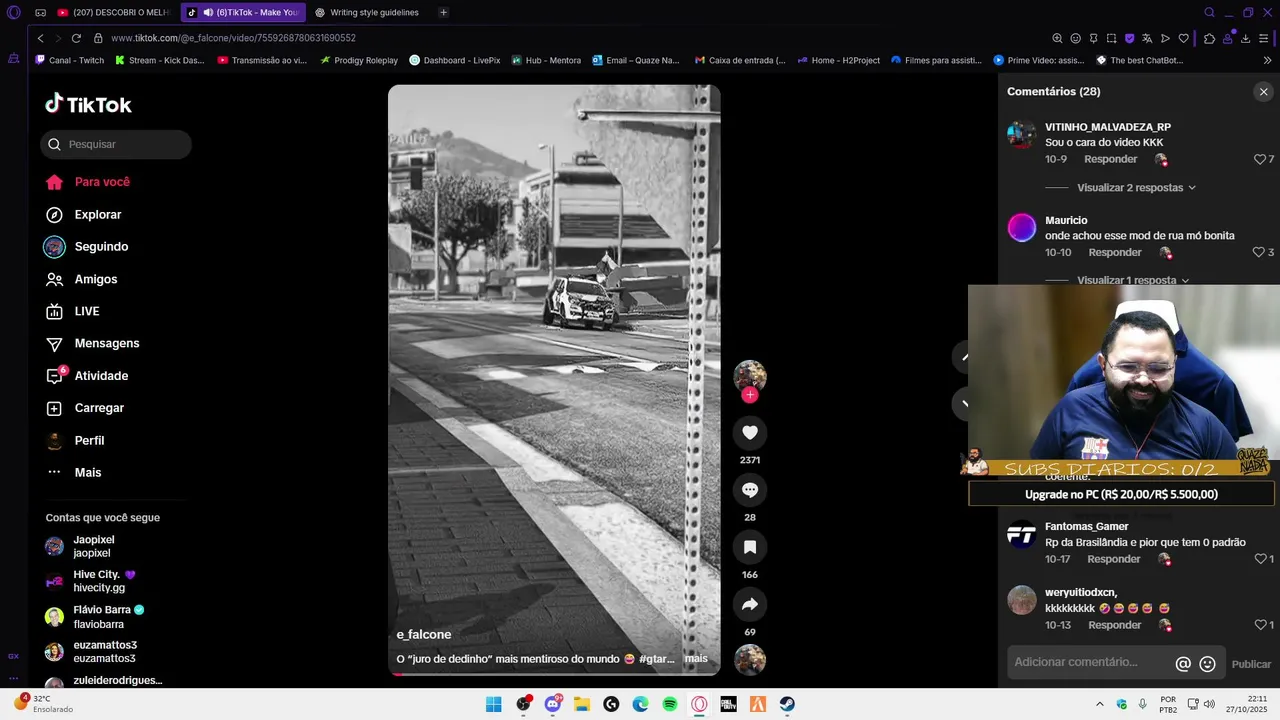Open Discord from the taskbar

[552, 704]
